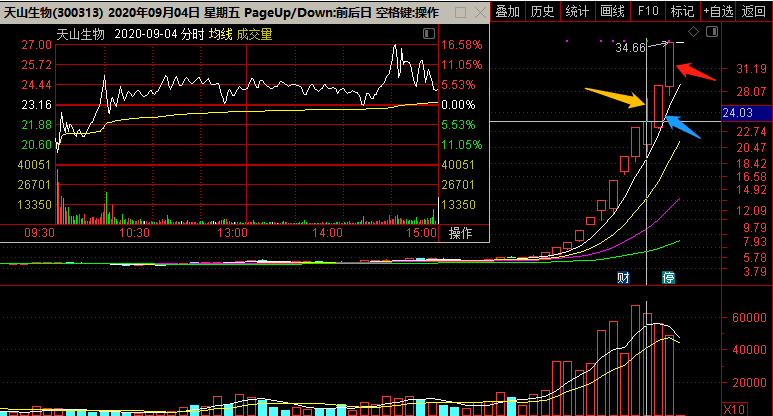Open the 叠加 overlay function

point(508,11)
